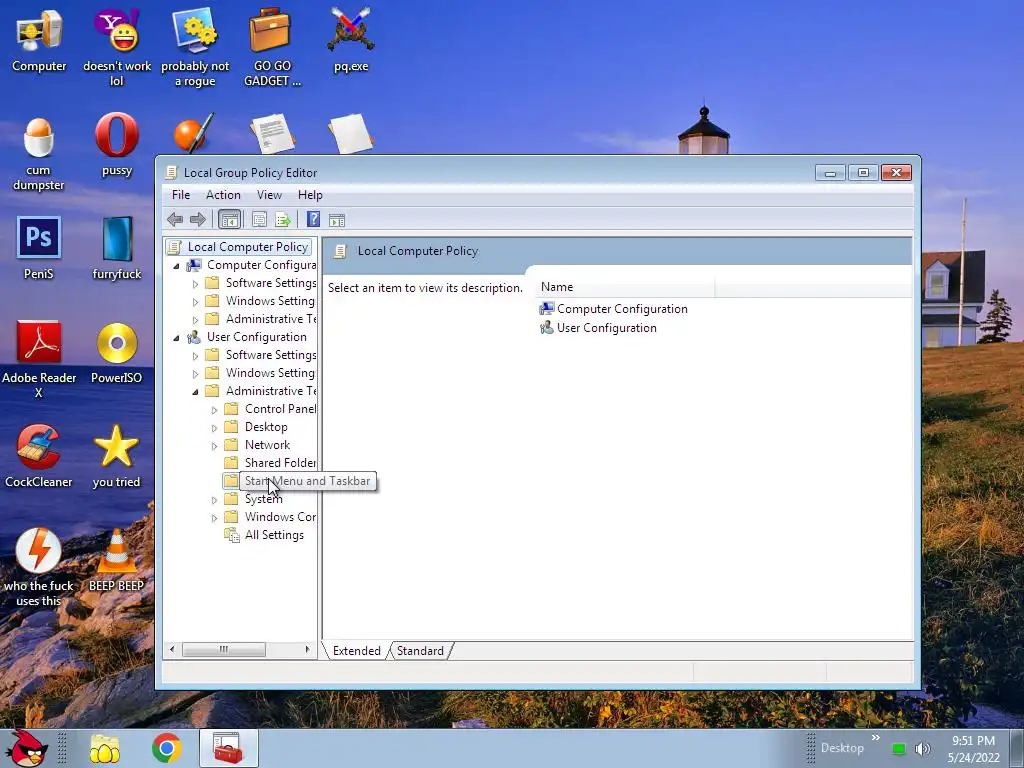Collapse the Computer Configuration tree node

coord(176,266)
